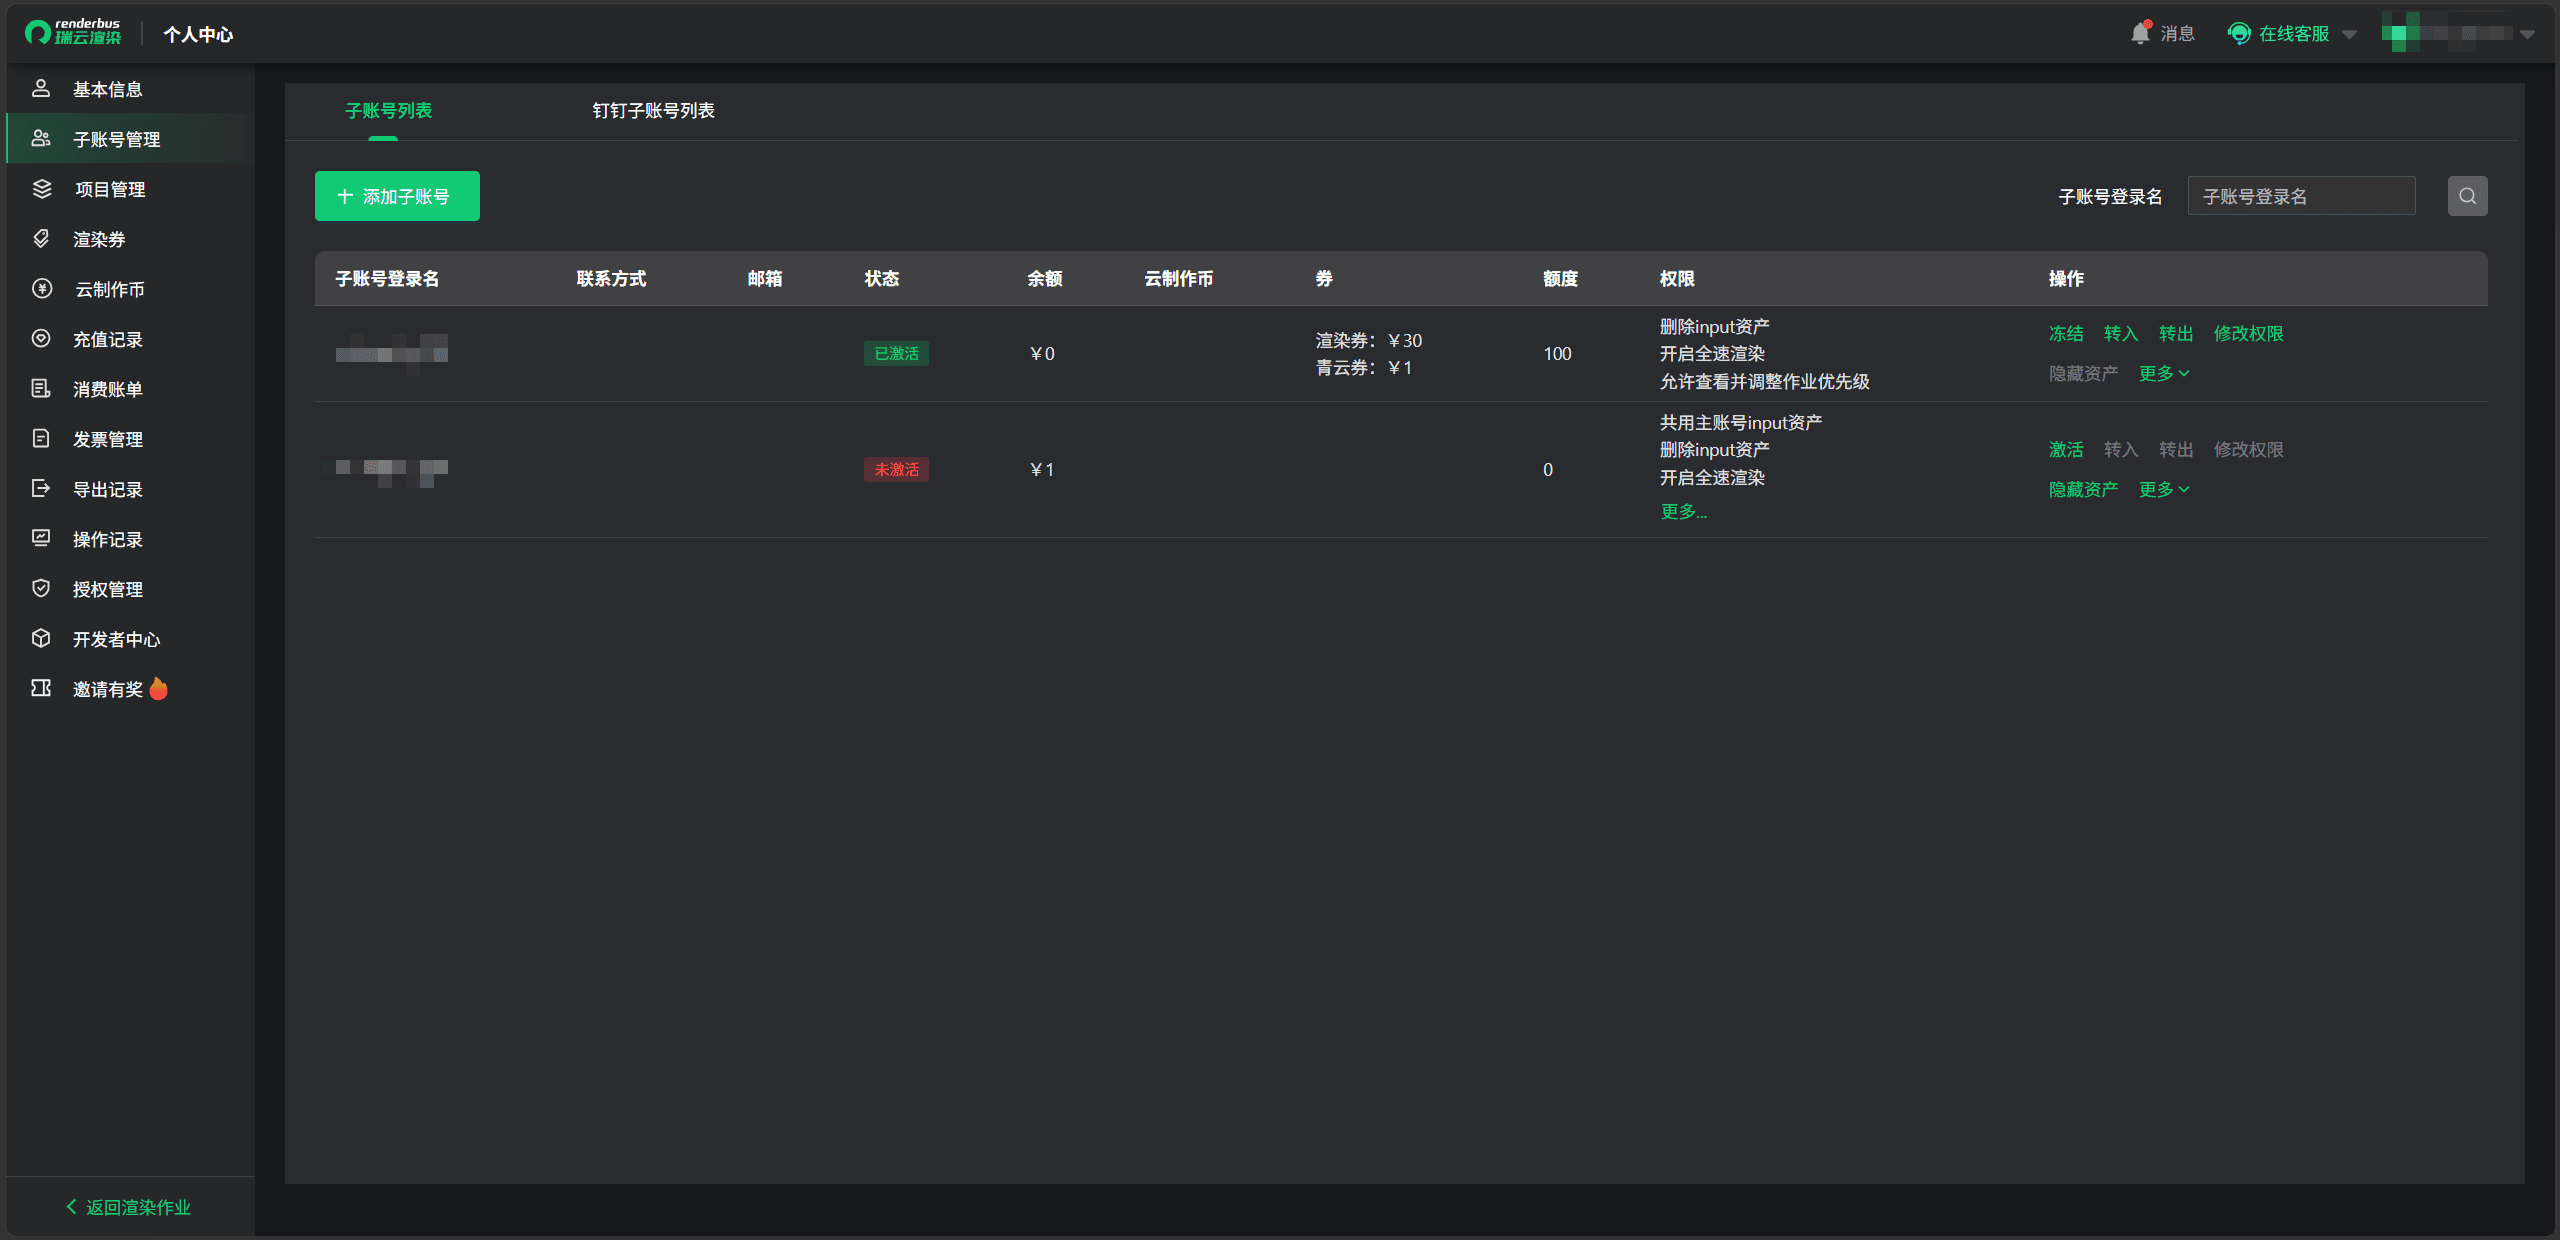
Task: Expand 更多 in the 未激活 account row actions
Action: (2164, 489)
